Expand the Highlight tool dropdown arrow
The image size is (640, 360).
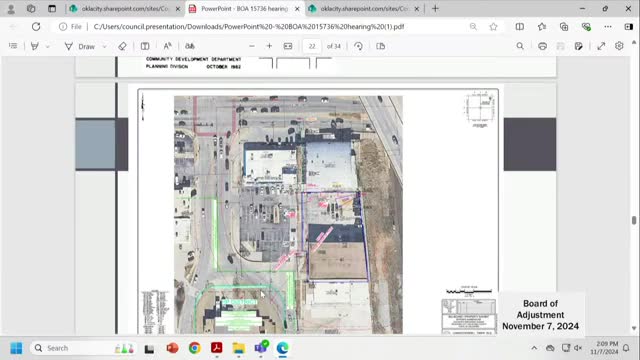pyautogui.click(x=48, y=47)
